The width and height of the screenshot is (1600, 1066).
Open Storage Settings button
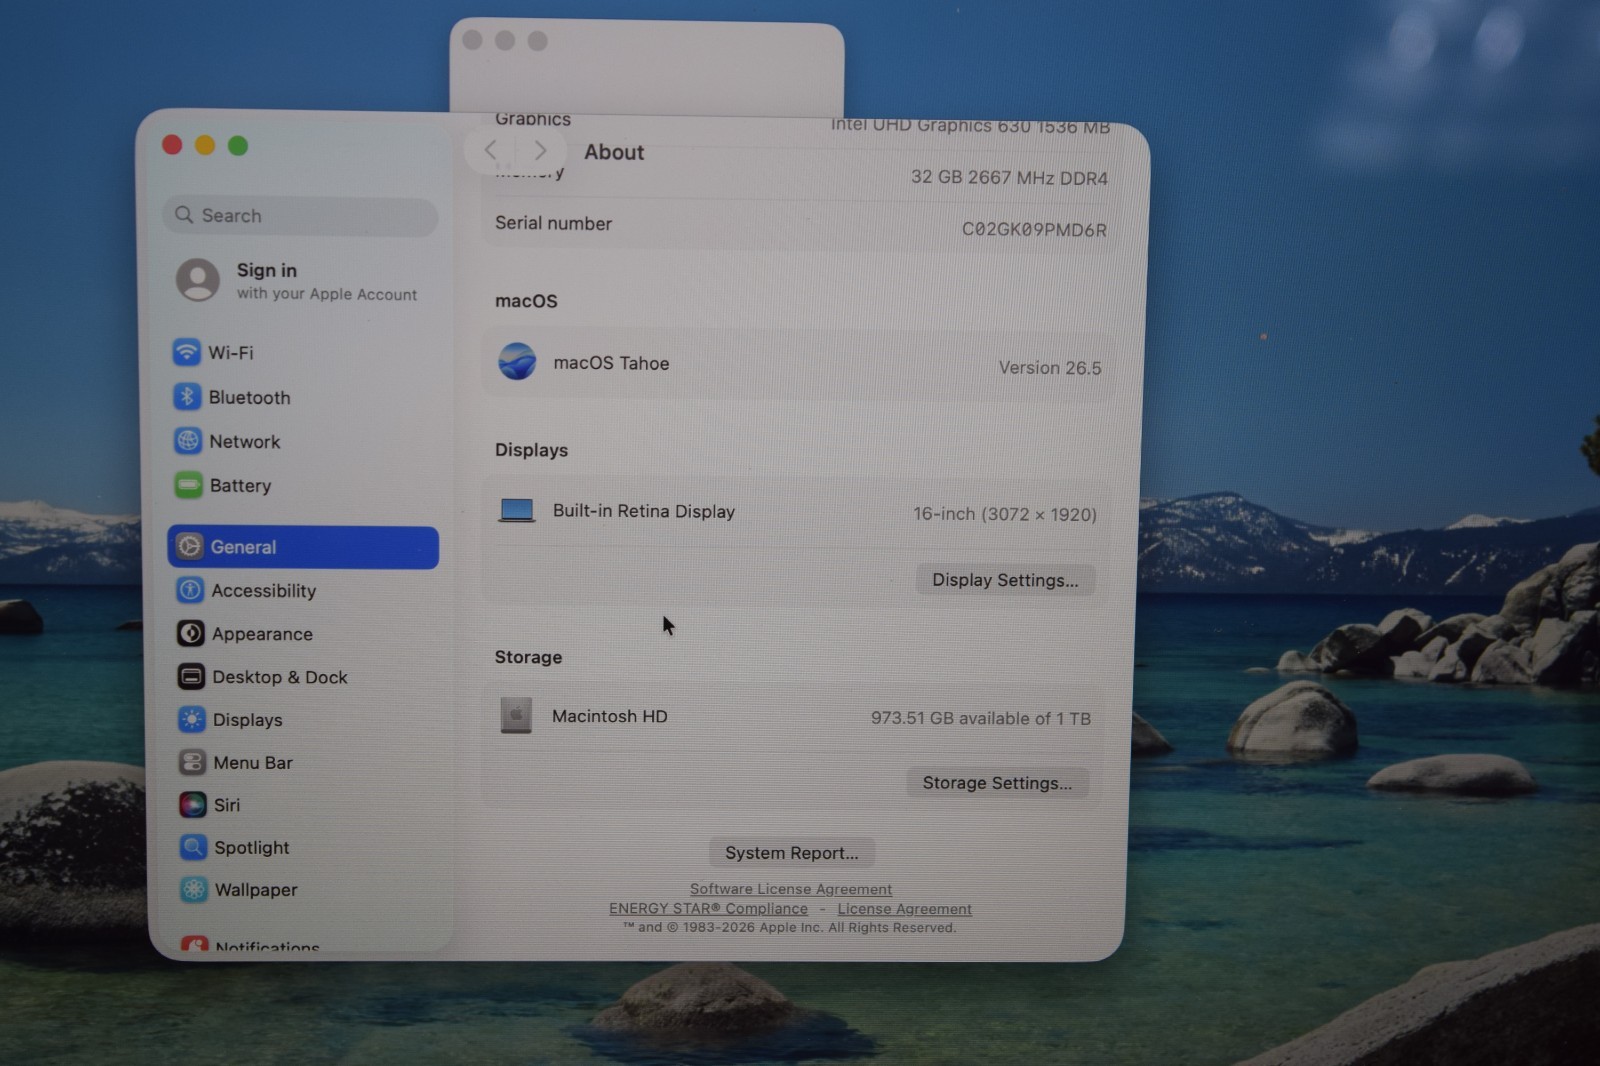[997, 782]
